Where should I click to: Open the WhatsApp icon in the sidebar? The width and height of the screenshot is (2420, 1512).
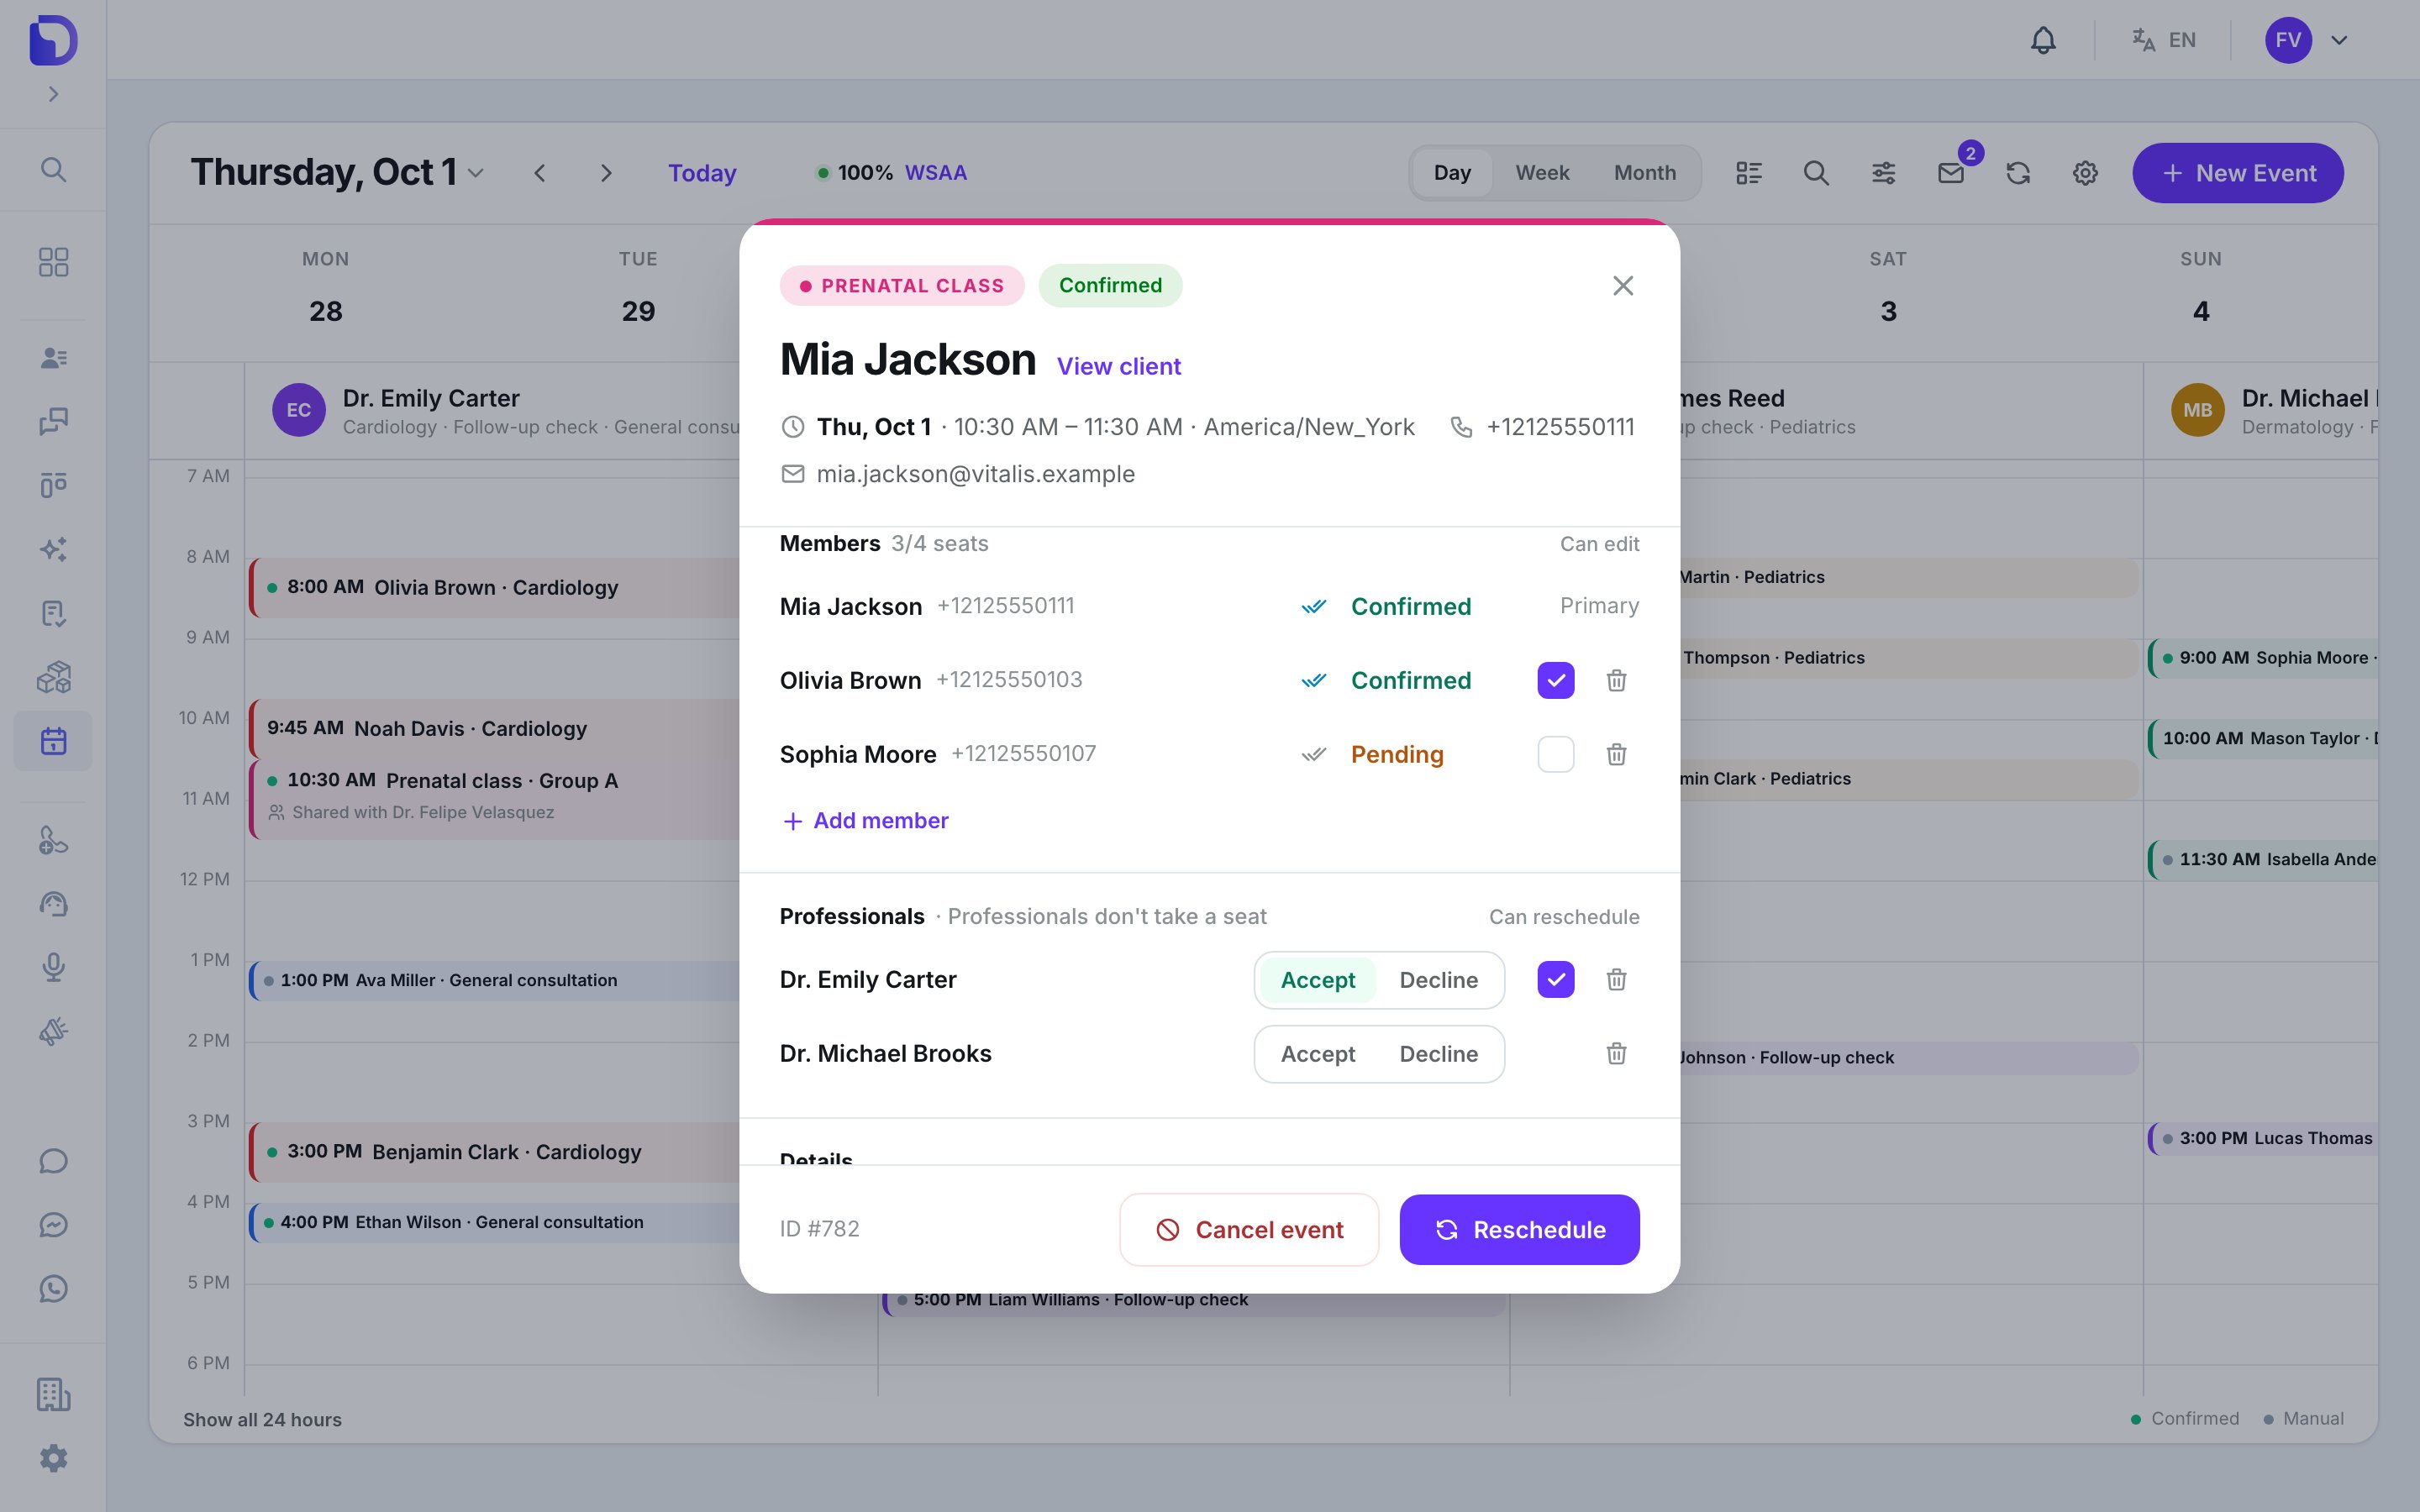(53, 1288)
